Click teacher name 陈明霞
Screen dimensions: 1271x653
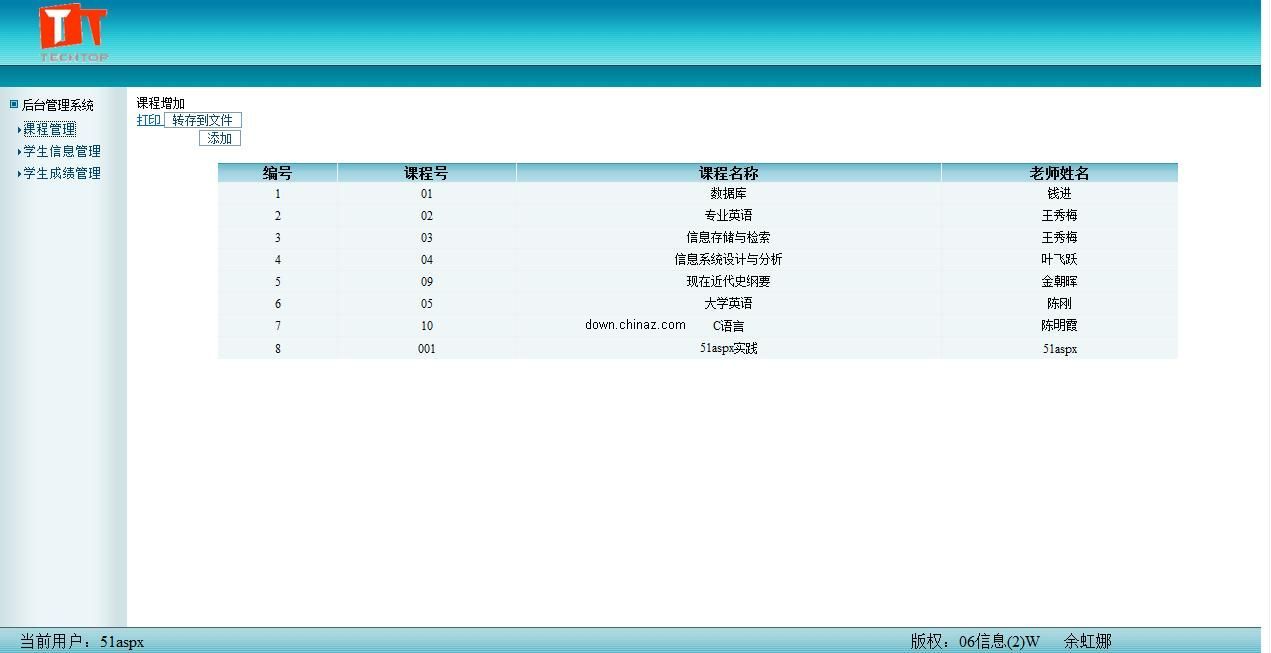[x=1060, y=326]
